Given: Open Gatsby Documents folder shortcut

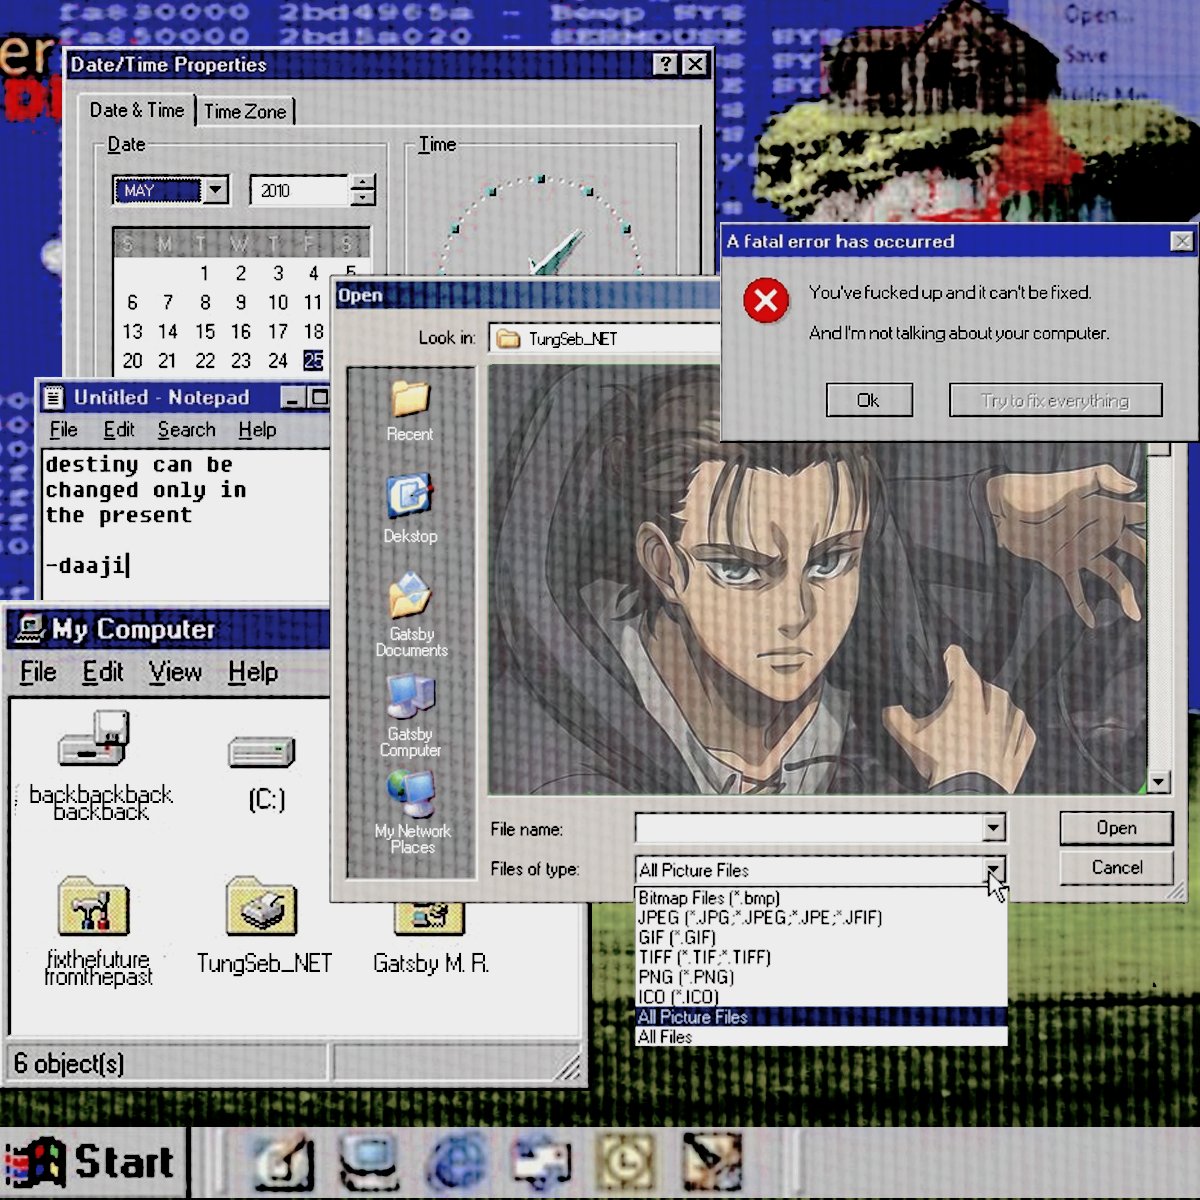Looking at the screenshot, I should 410,596.
